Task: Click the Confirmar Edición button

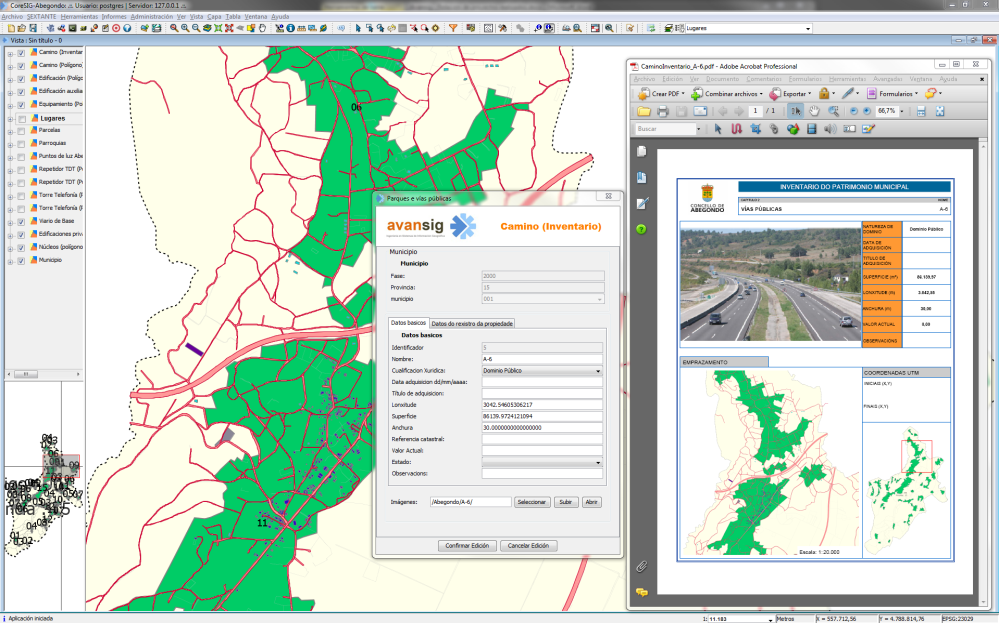Action: [467, 546]
